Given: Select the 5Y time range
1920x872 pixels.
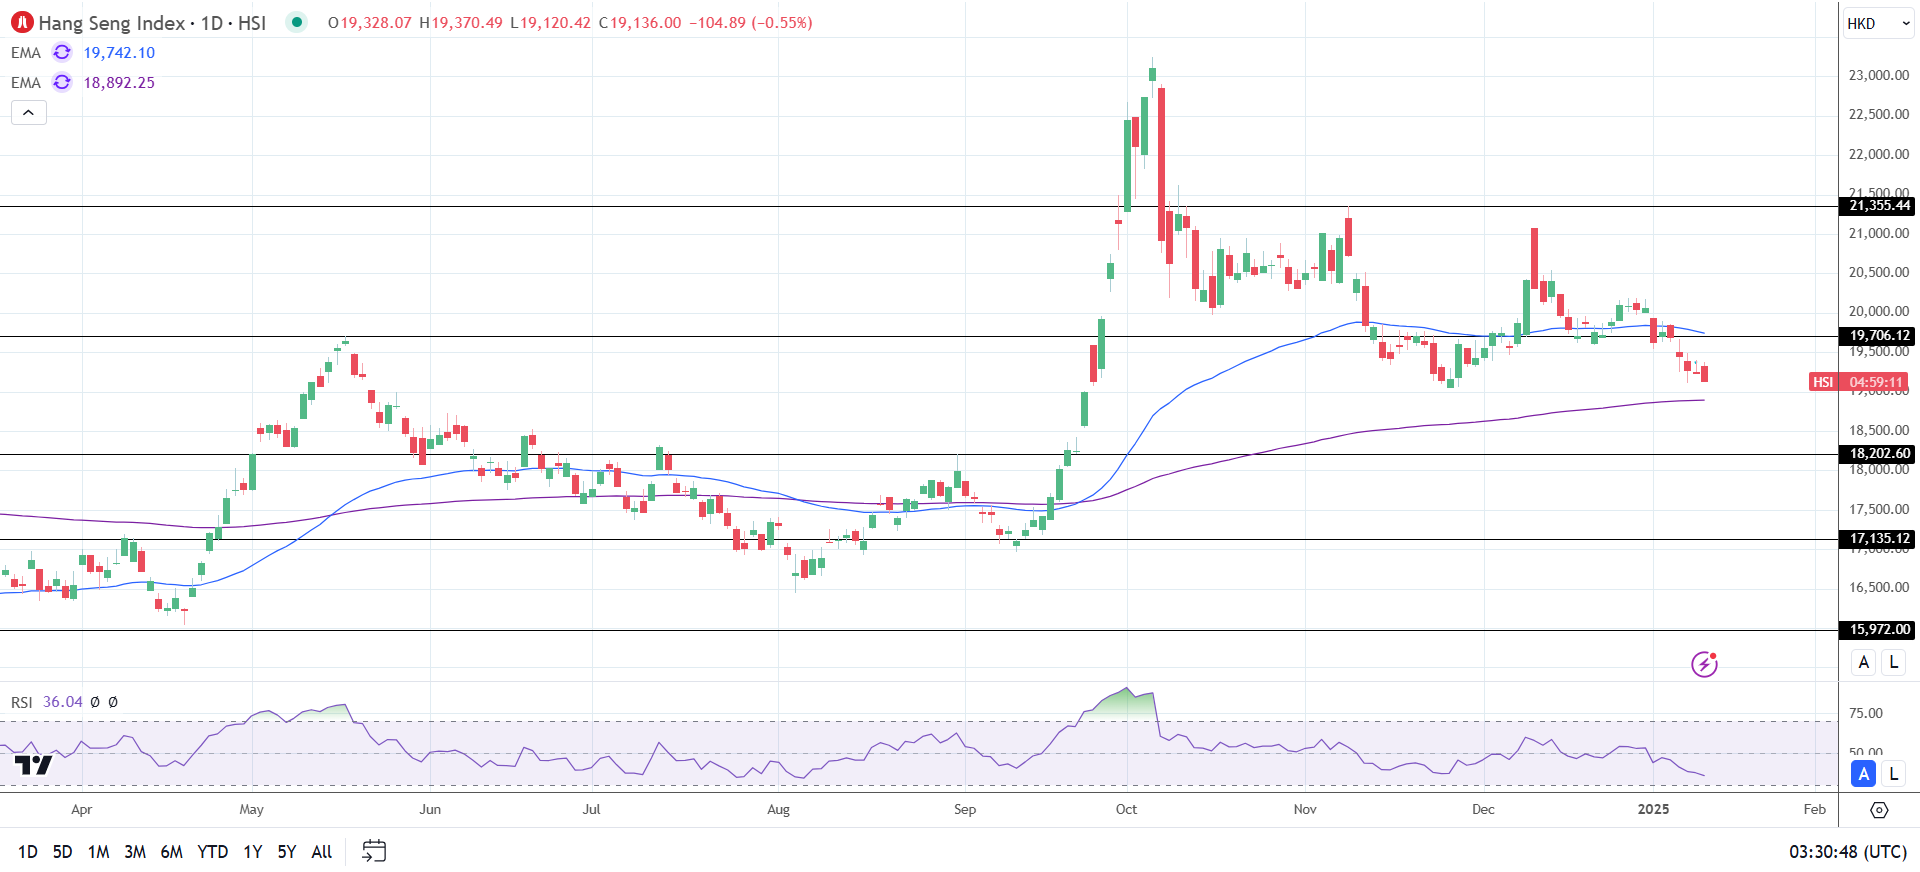Looking at the screenshot, I should tap(287, 852).
